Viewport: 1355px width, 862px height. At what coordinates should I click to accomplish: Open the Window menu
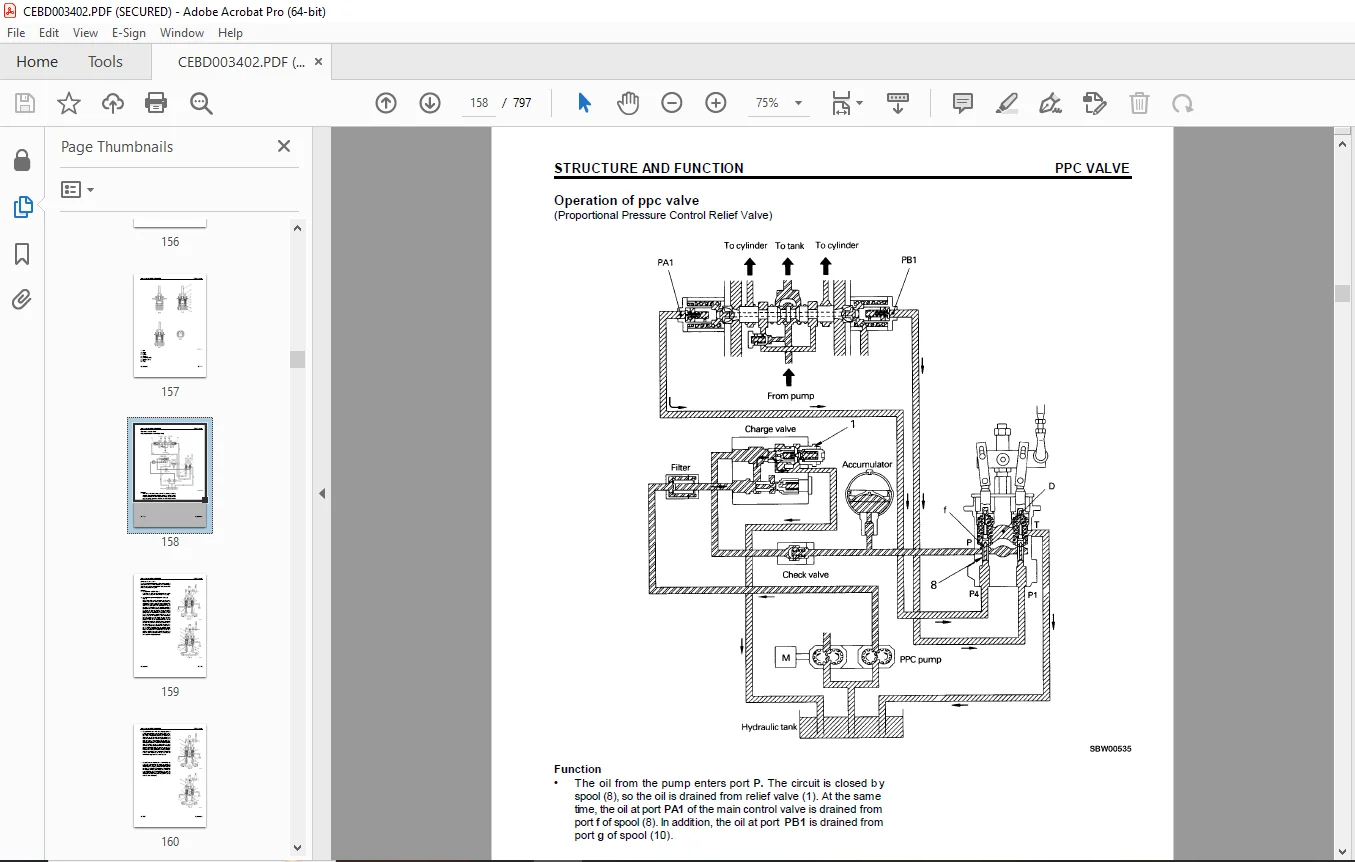(x=182, y=33)
